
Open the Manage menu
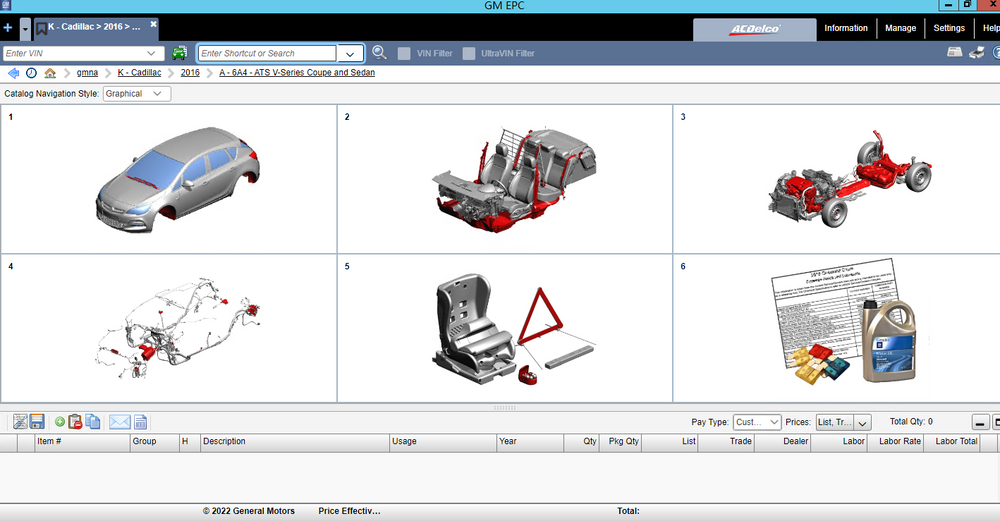pos(900,28)
